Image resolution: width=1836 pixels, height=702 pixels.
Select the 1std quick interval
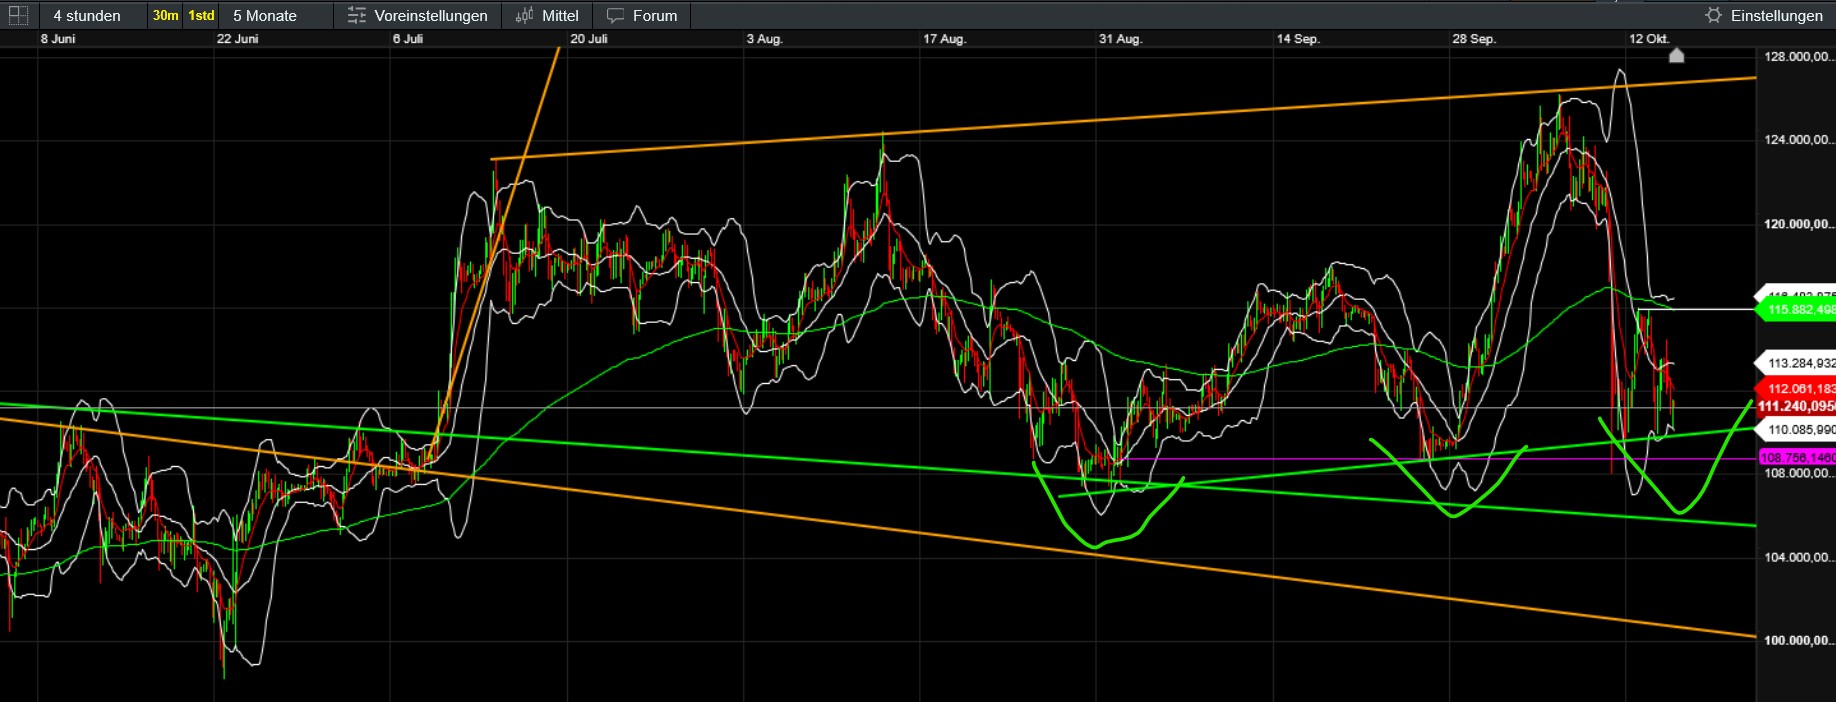click(x=201, y=16)
